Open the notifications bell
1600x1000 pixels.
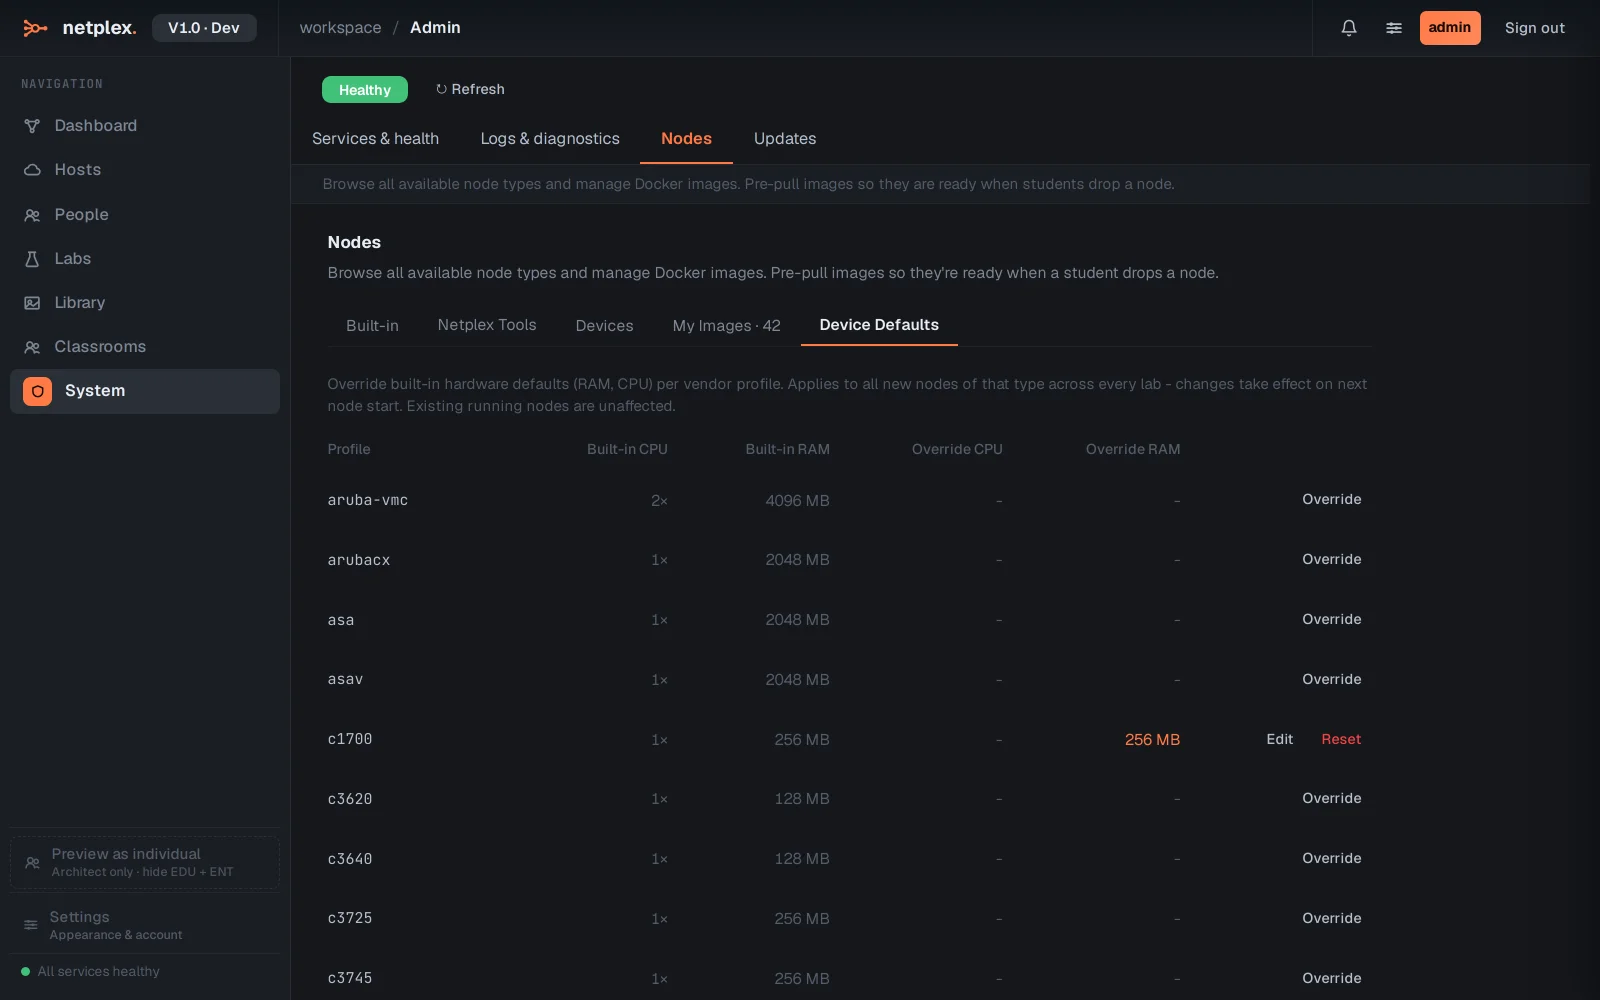[x=1349, y=28]
